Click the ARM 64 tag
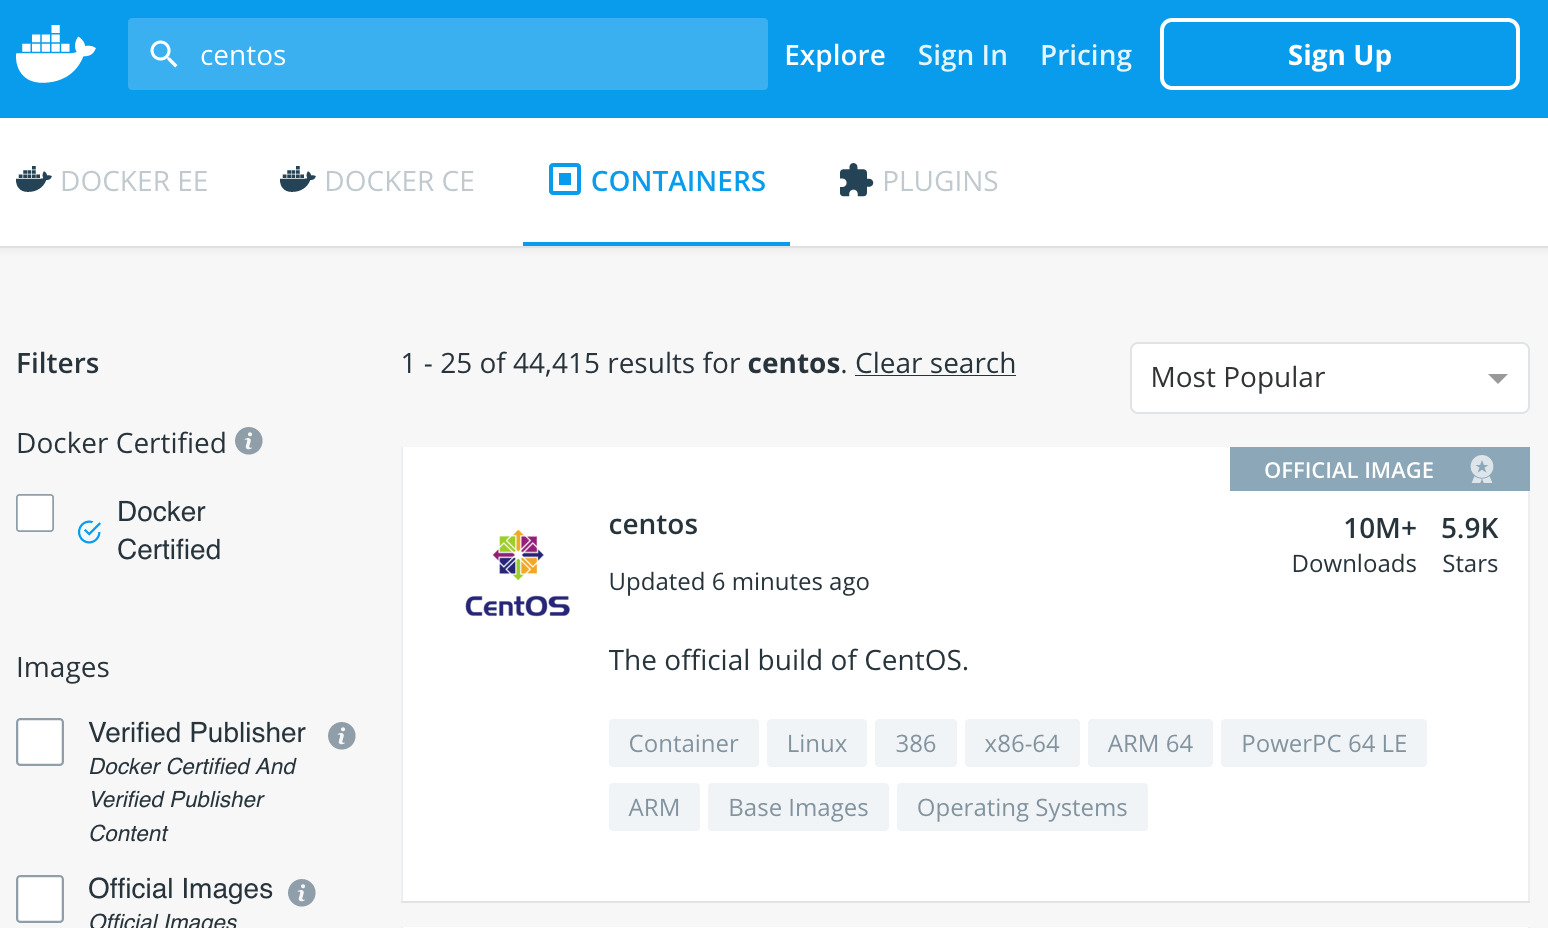This screenshot has width=1548, height=928. pos(1150,743)
